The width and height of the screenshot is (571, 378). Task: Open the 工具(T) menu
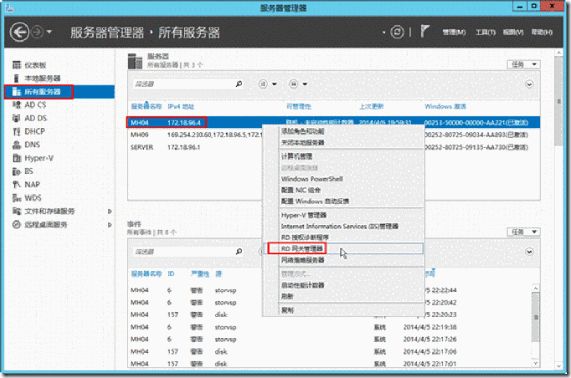pos(486,32)
